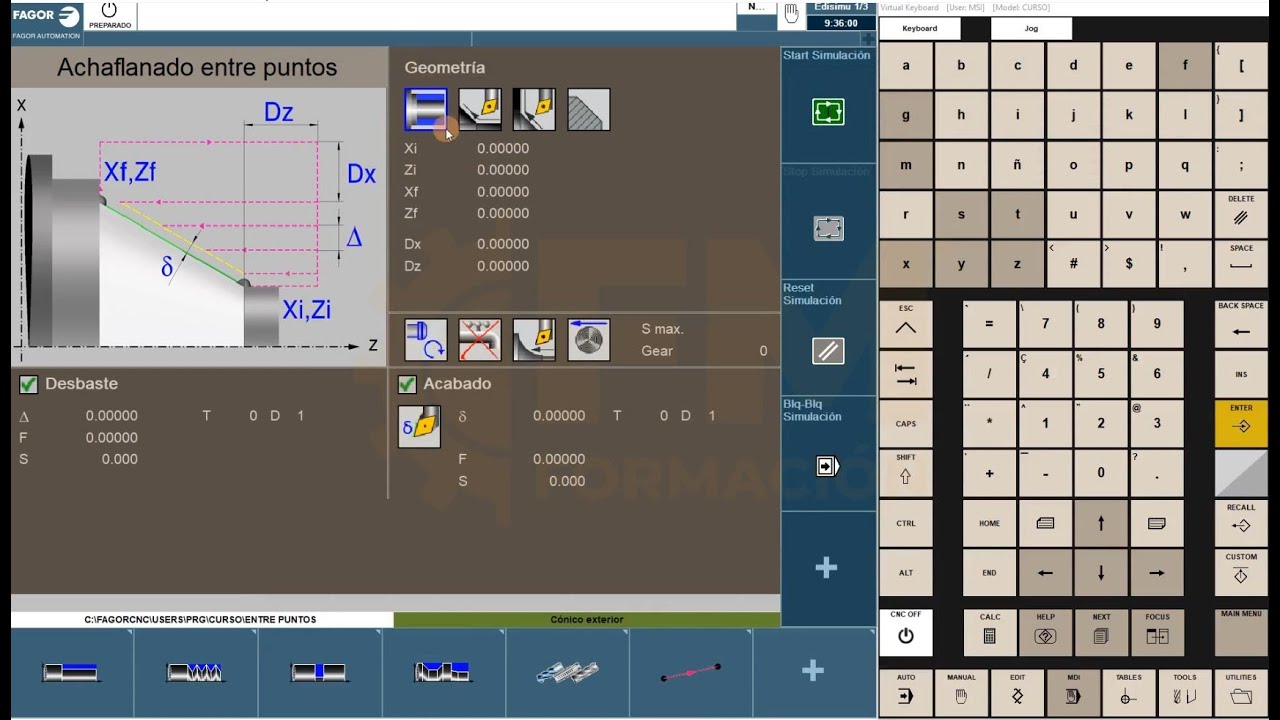Open the HELP key
Viewport: 1280px width, 720px height.
tap(1046, 632)
